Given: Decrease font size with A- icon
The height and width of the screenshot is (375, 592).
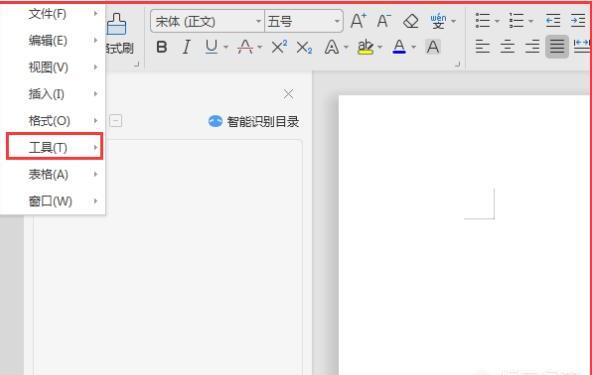Looking at the screenshot, I should 384,21.
